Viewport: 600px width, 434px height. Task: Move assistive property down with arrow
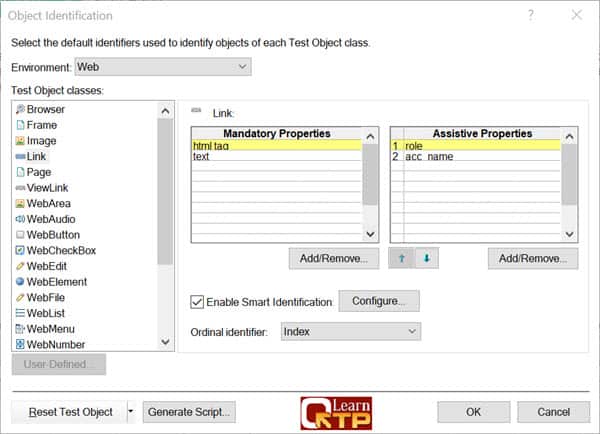[x=427, y=258]
